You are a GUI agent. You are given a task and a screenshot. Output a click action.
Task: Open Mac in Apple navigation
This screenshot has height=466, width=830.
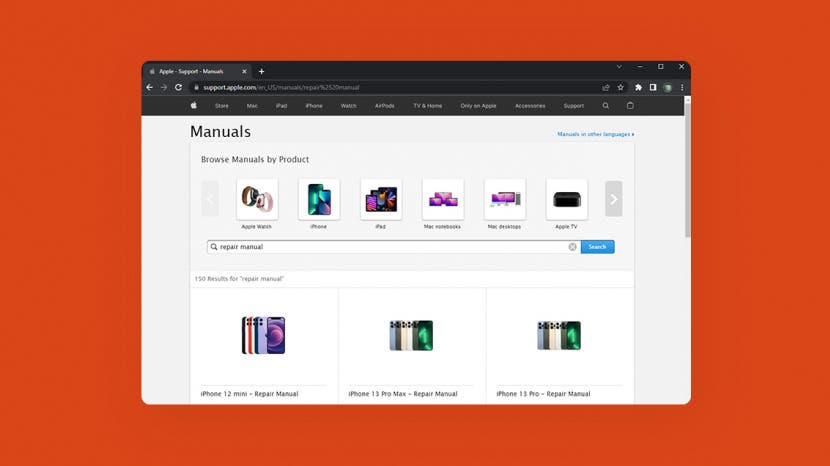(252, 106)
